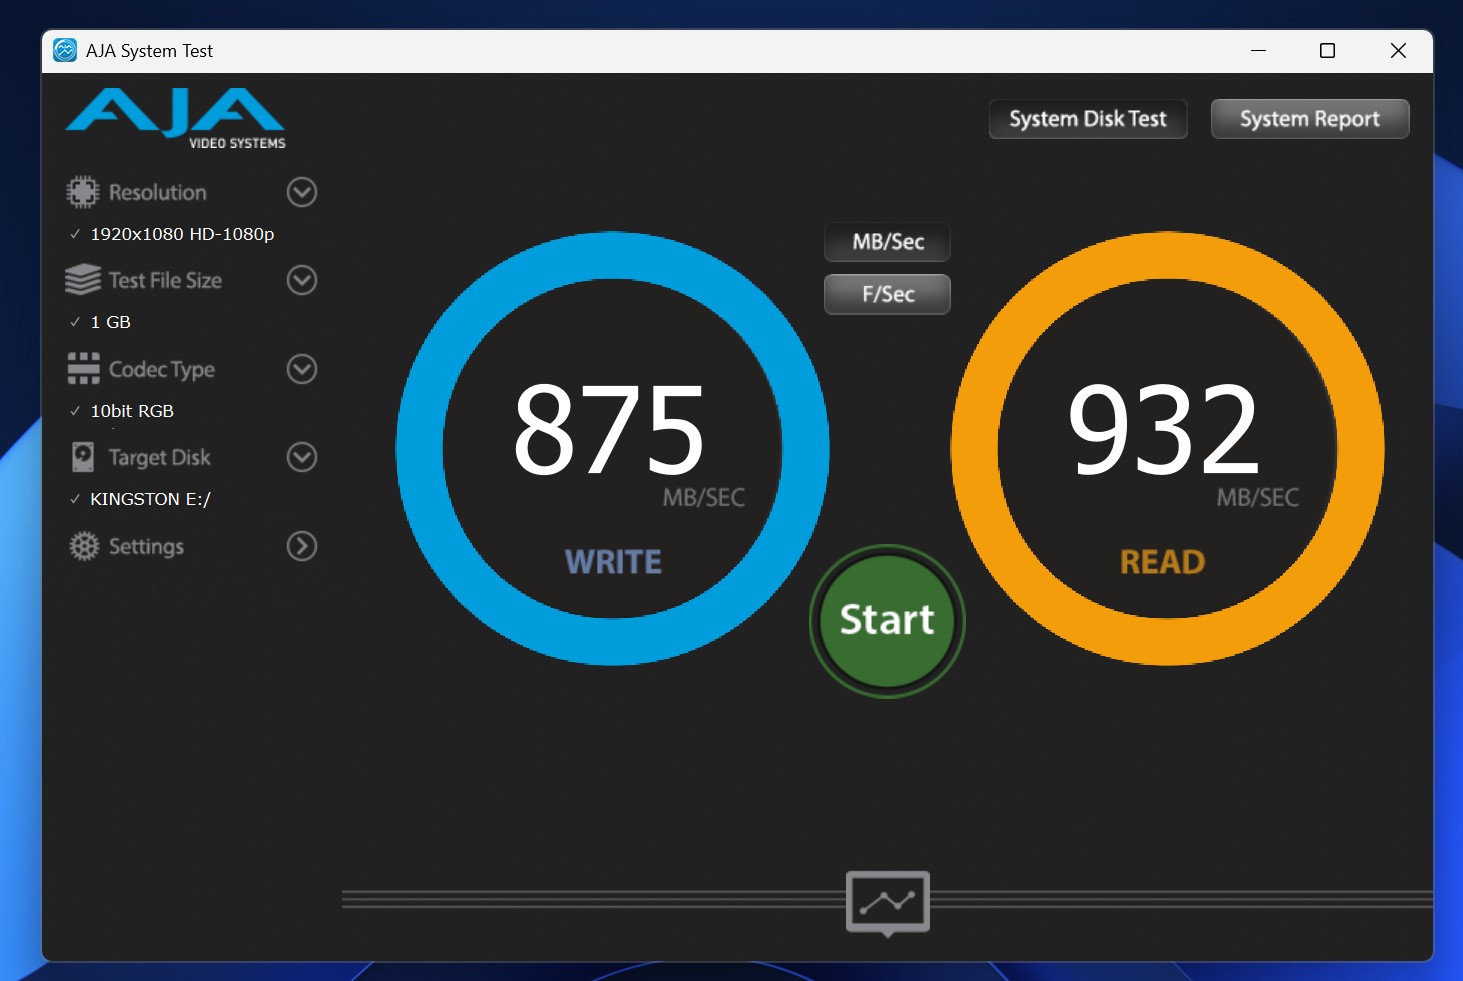Click the Resolution chip icon

tap(83, 192)
